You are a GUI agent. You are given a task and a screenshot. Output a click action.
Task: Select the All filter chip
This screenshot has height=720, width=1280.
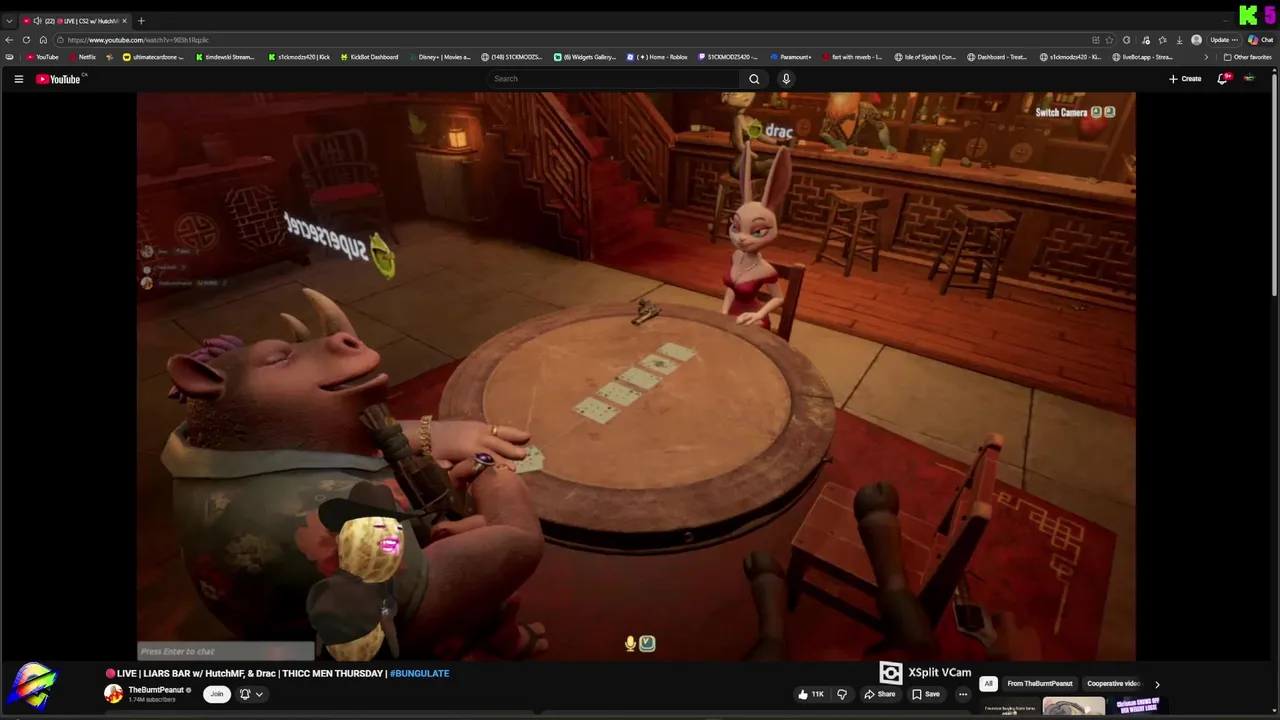(x=988, y=684)
